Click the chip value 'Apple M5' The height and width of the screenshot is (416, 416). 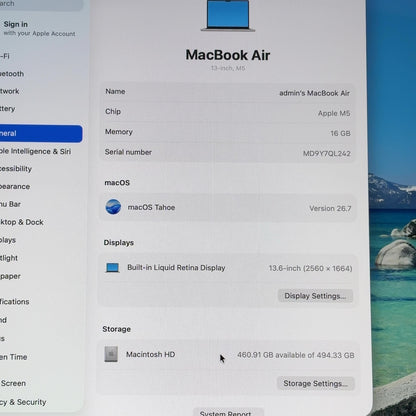[x=334, y=113]
